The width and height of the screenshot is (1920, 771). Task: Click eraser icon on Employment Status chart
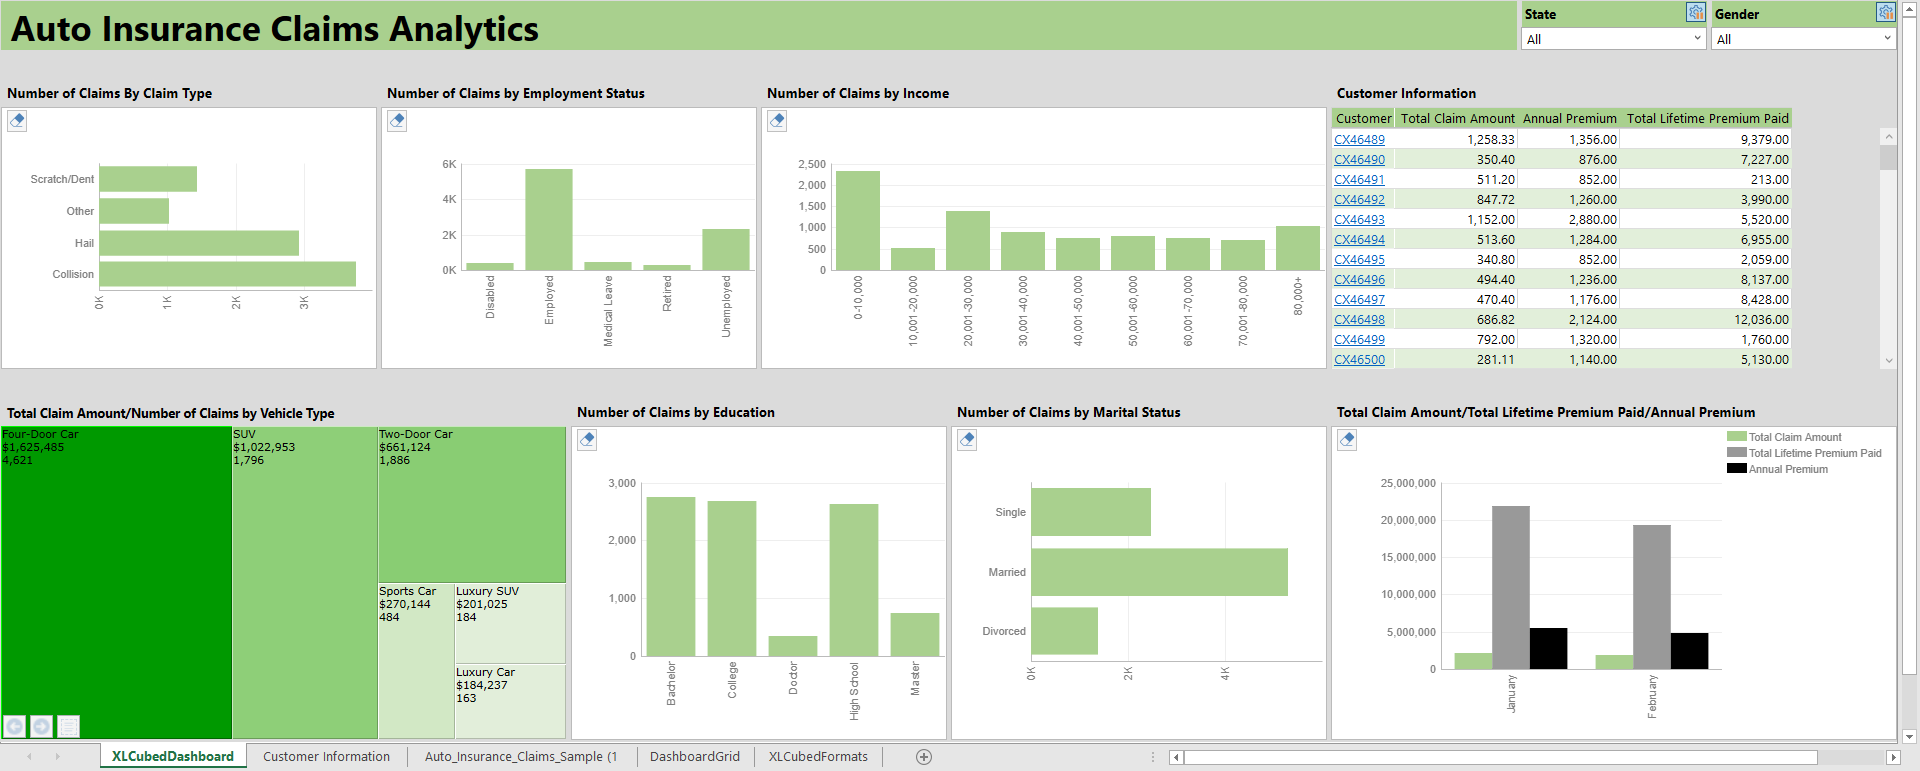tap(397, 121)
